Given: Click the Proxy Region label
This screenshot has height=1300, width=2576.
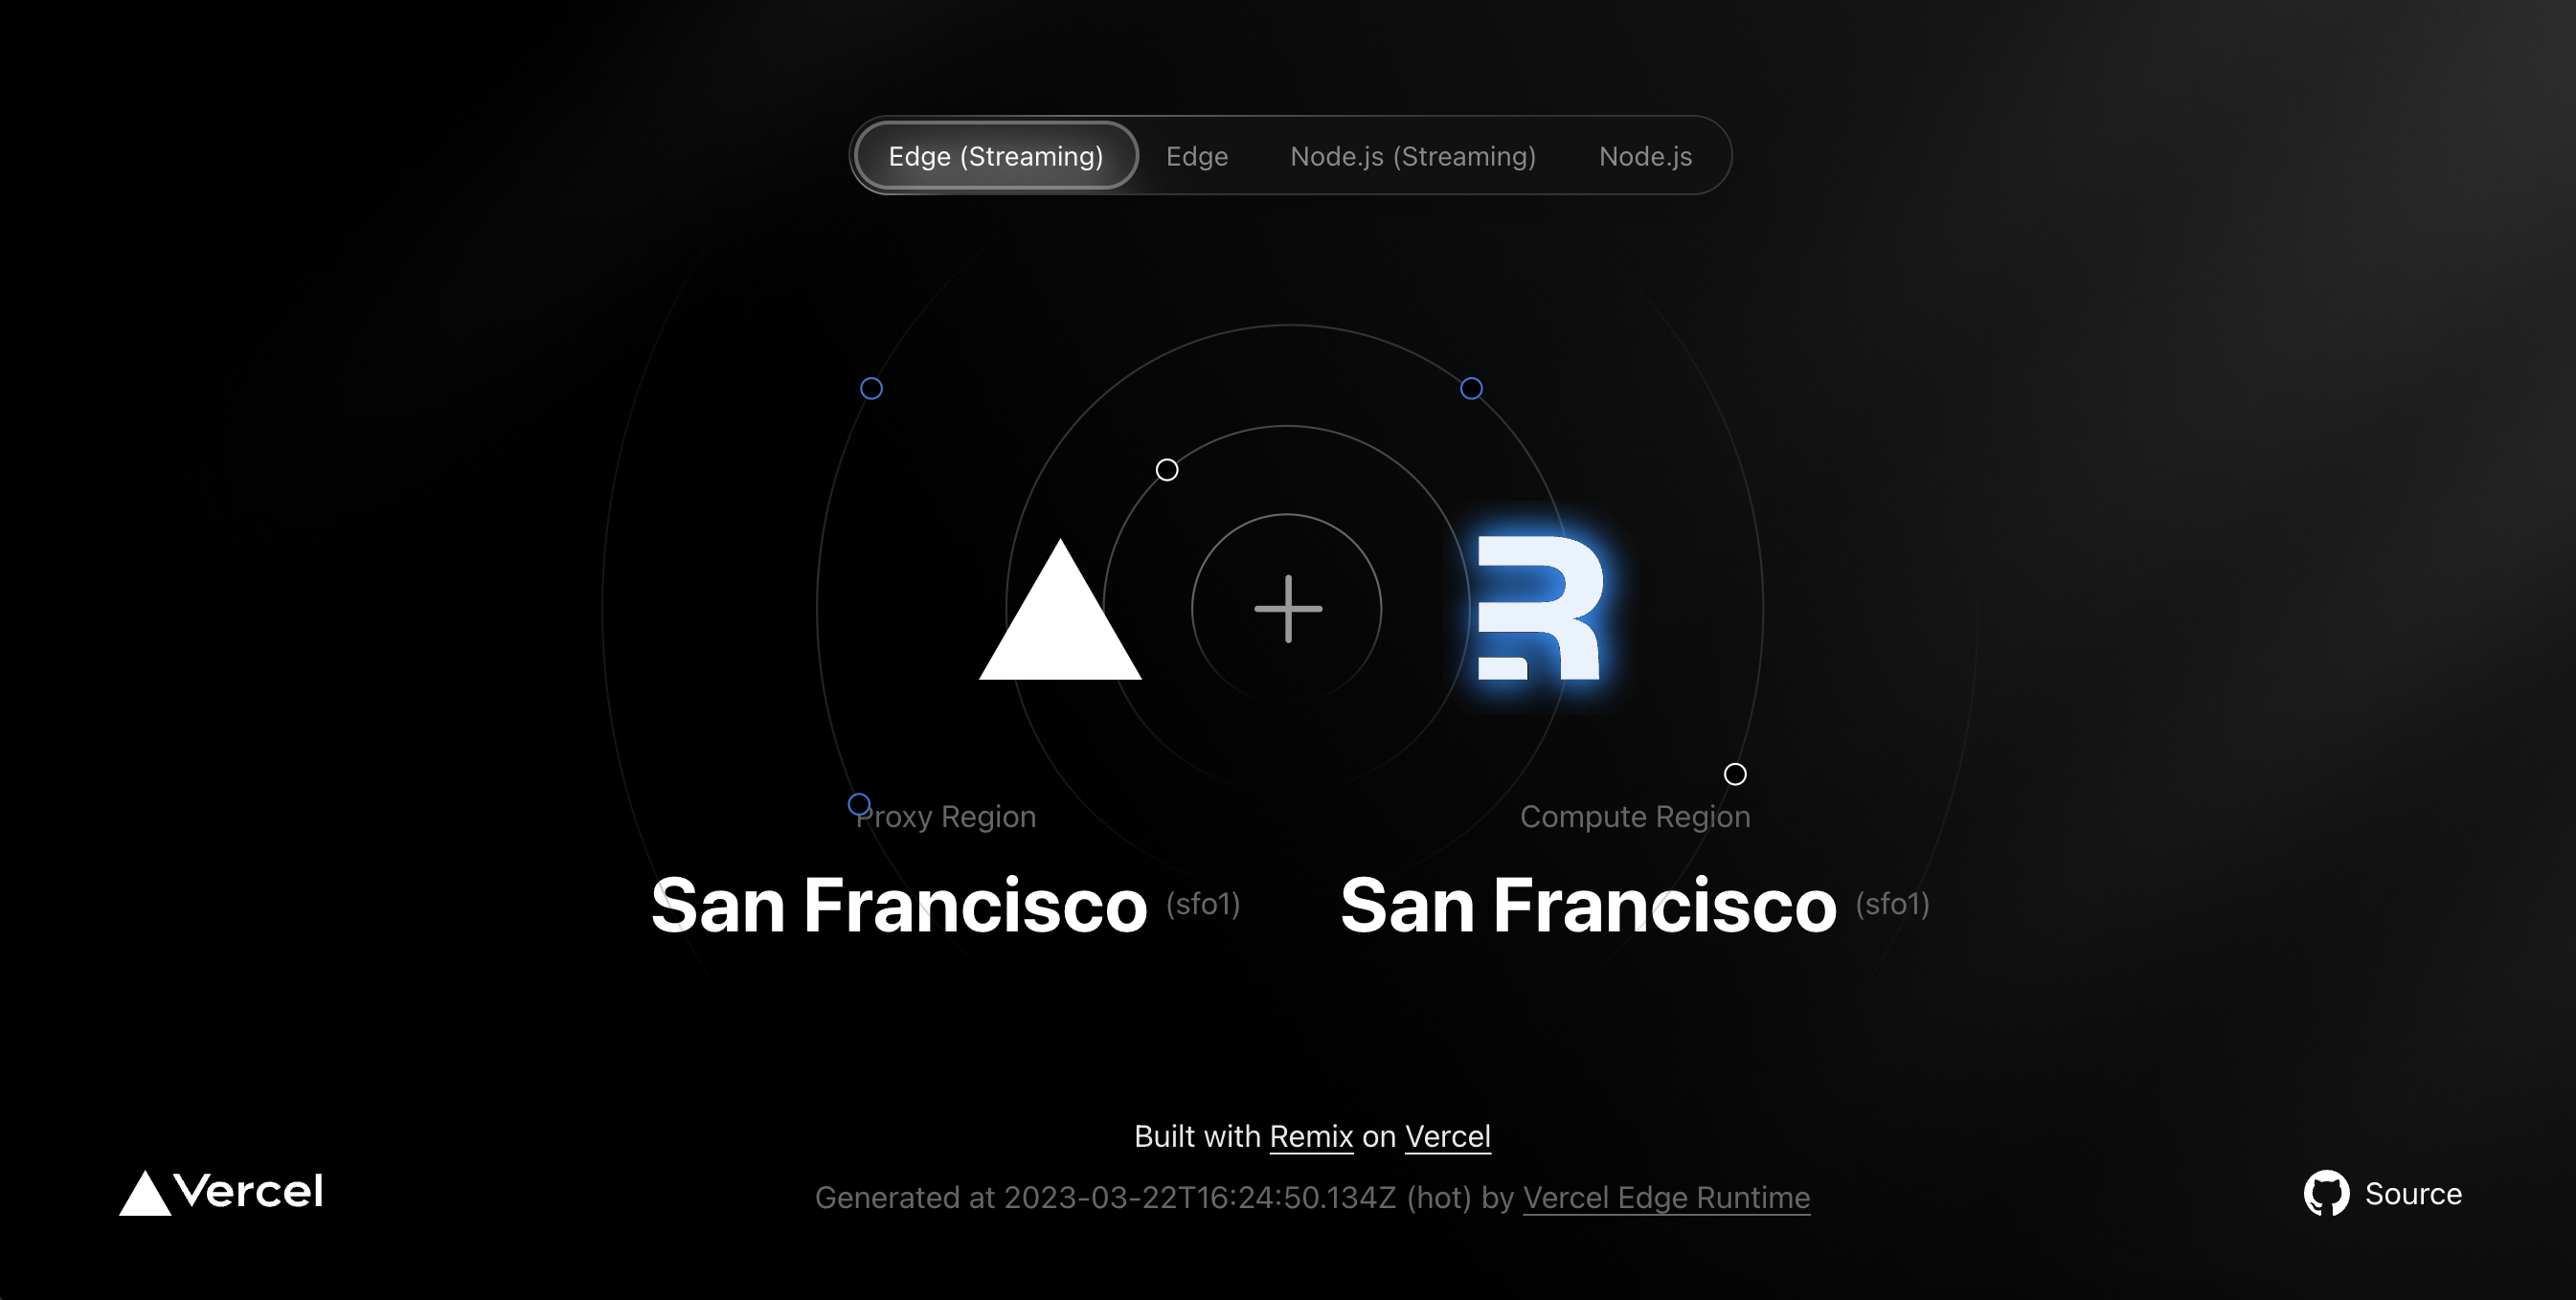Looking at the screenshot, I should (x=946, y=817).
